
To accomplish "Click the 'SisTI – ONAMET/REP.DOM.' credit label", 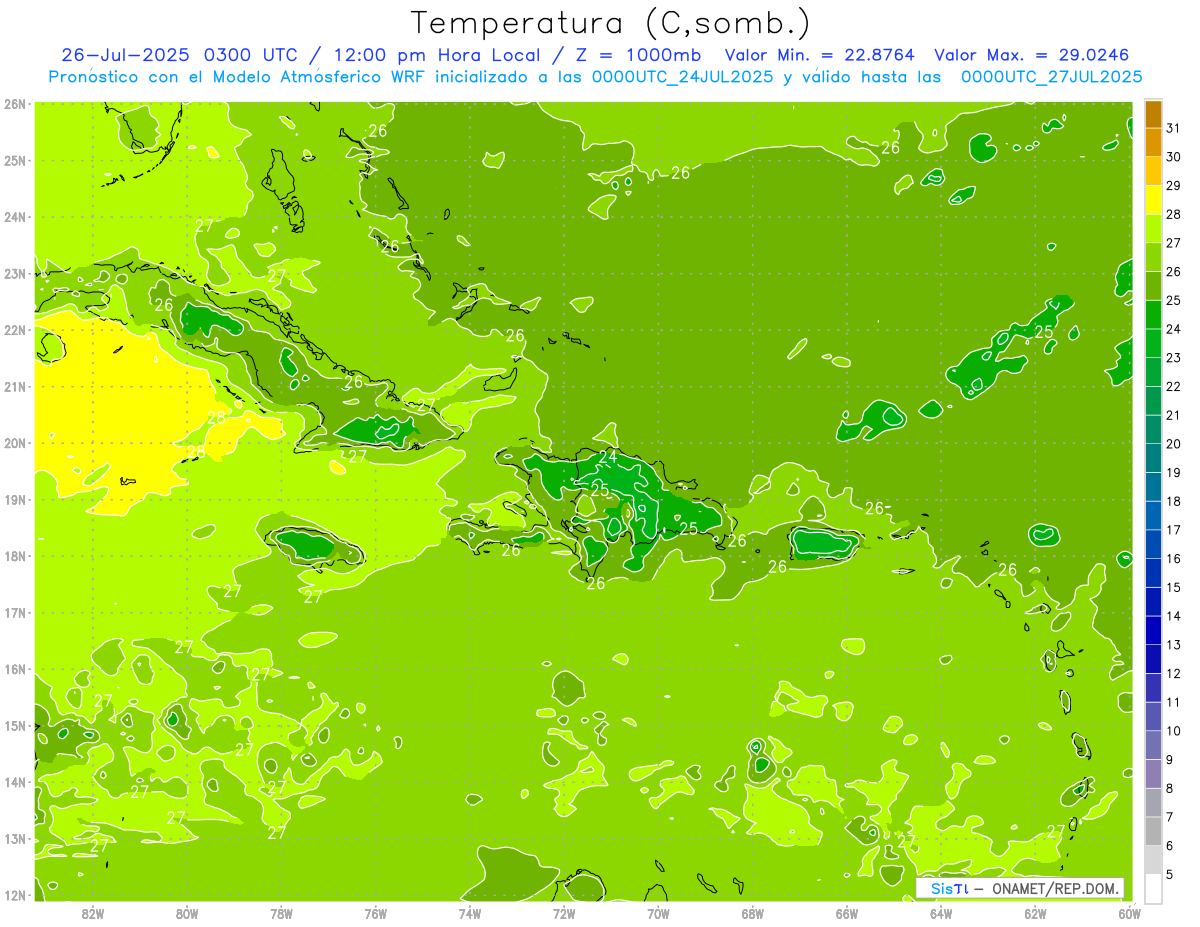I will coord(1020,888).
